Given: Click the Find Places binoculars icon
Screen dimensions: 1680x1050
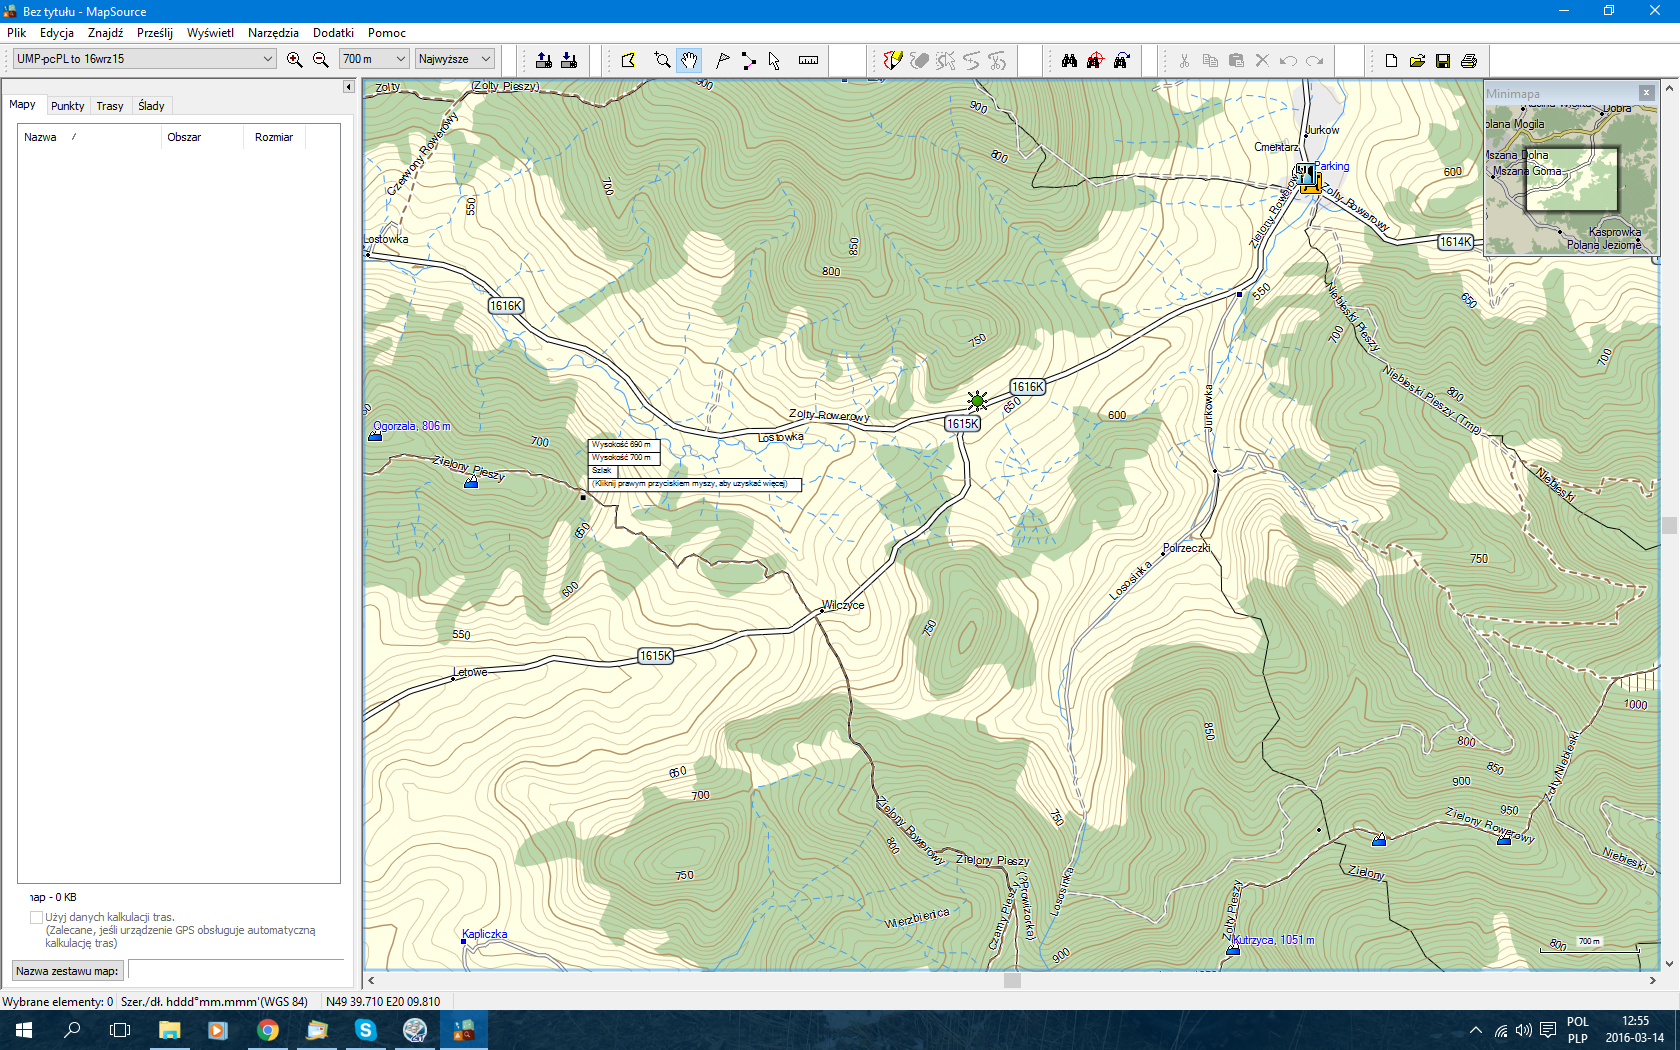Looking at the screenshot, I should click(x=1069, y=60).
